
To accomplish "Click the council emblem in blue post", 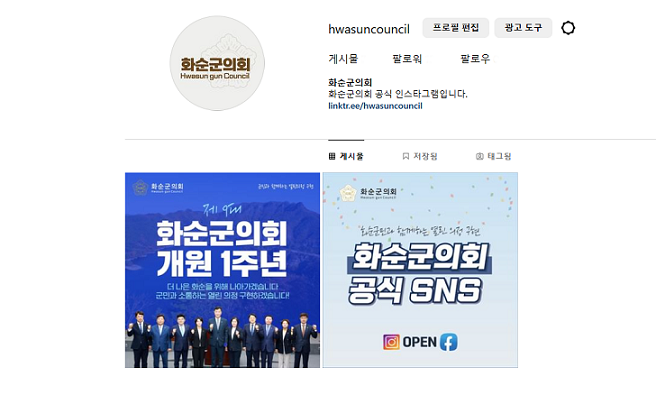I will pyautogui.click(x=141, y=187).
